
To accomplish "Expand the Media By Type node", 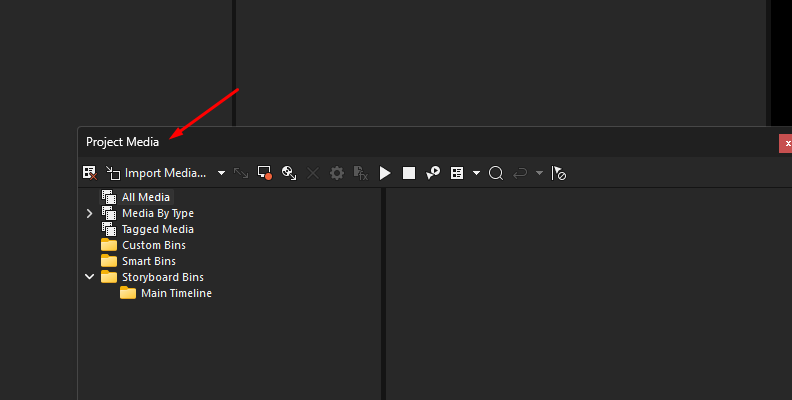I will click(89, 214).
